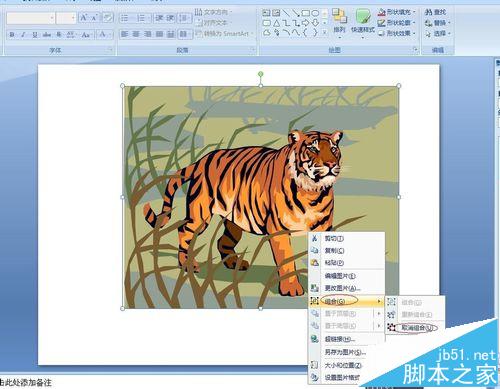Toggle align text right
Image resolution: width=500 pixels, height=389 pixels.
(148, 34)
